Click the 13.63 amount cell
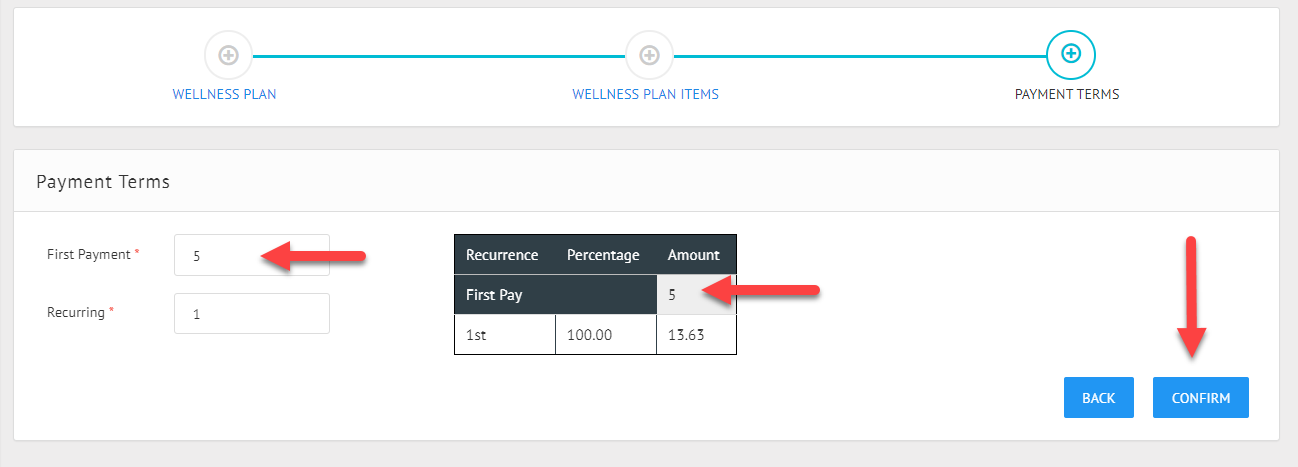Image resolution: width=1298 pixels, height=467 pixels. tap(696, 335)
